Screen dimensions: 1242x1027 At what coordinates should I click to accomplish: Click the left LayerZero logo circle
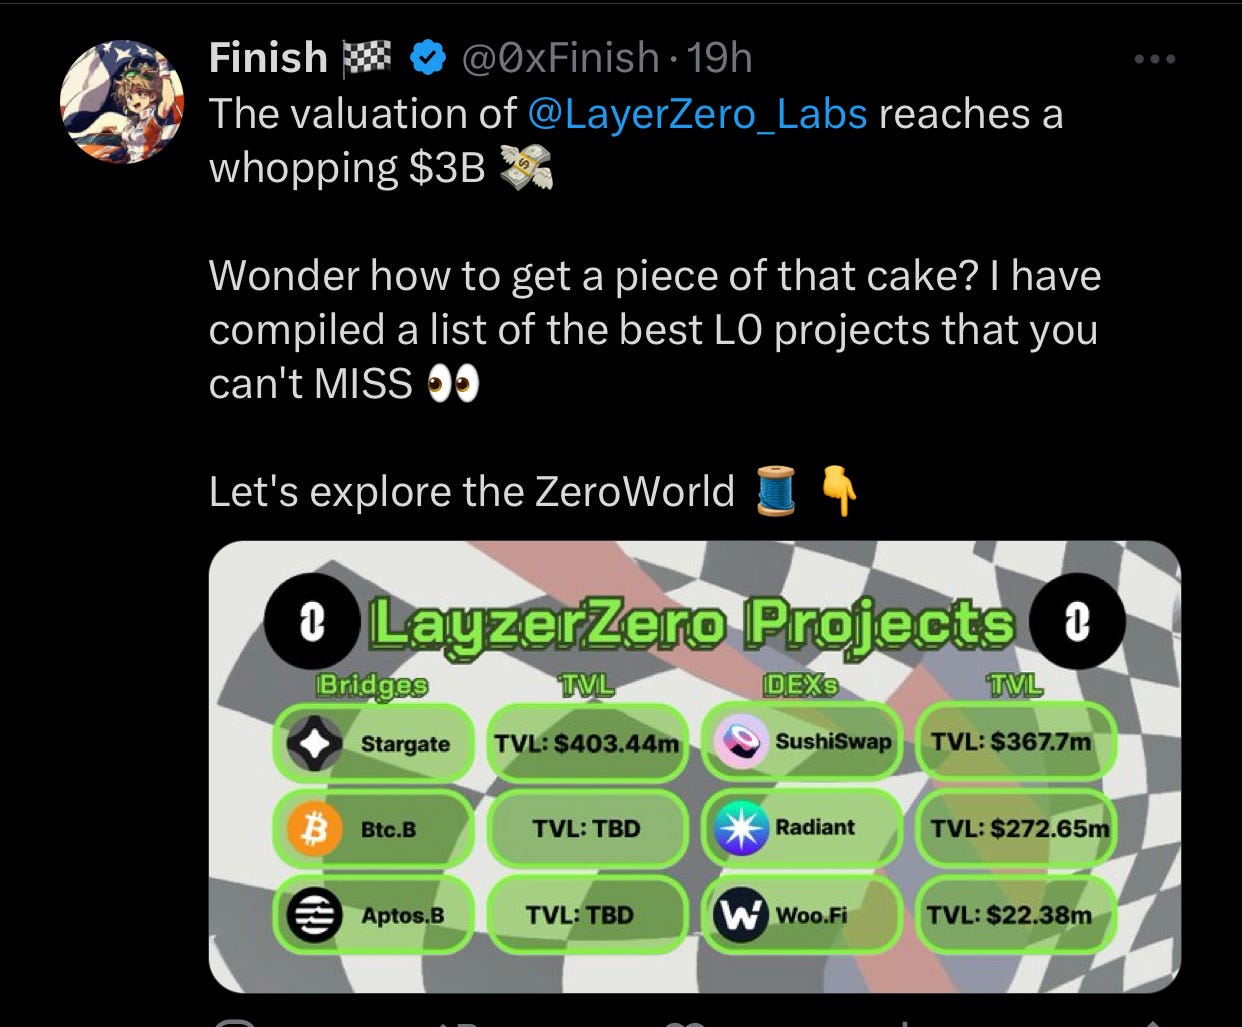pos(313,623)
